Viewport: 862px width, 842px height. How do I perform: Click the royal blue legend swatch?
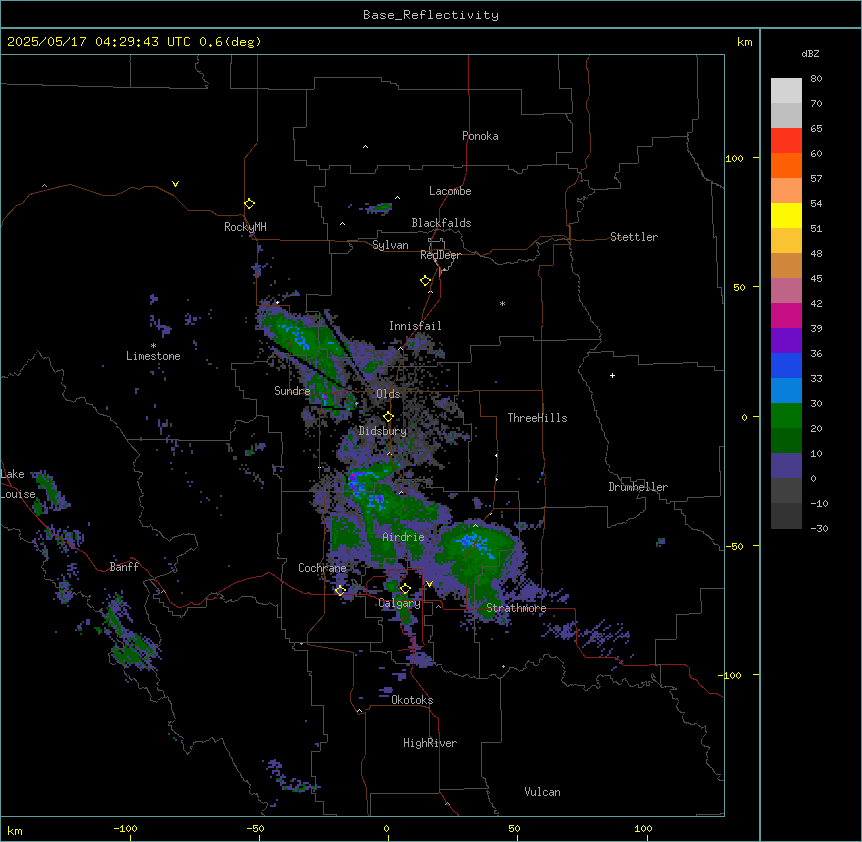click(x=786, y=365)
